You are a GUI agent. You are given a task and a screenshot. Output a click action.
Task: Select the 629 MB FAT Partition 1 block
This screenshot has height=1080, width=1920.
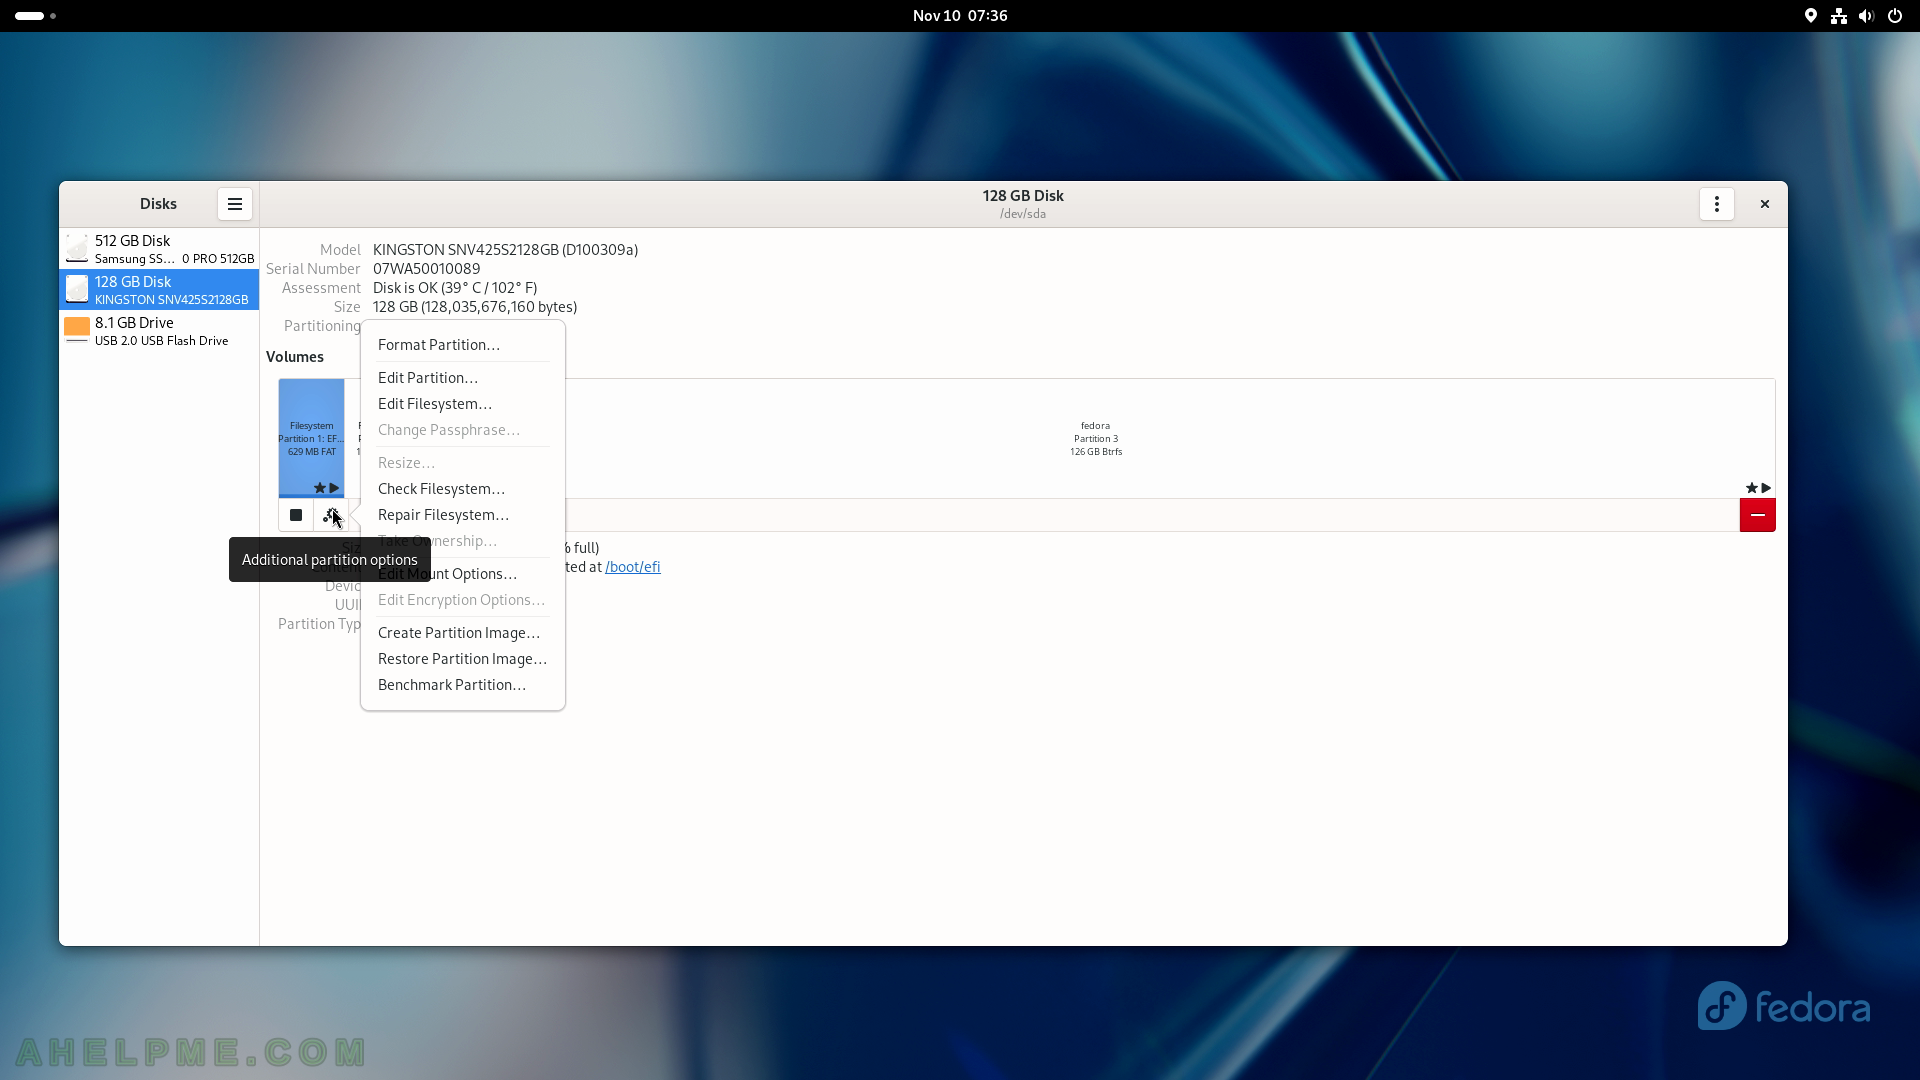(312, 438)
